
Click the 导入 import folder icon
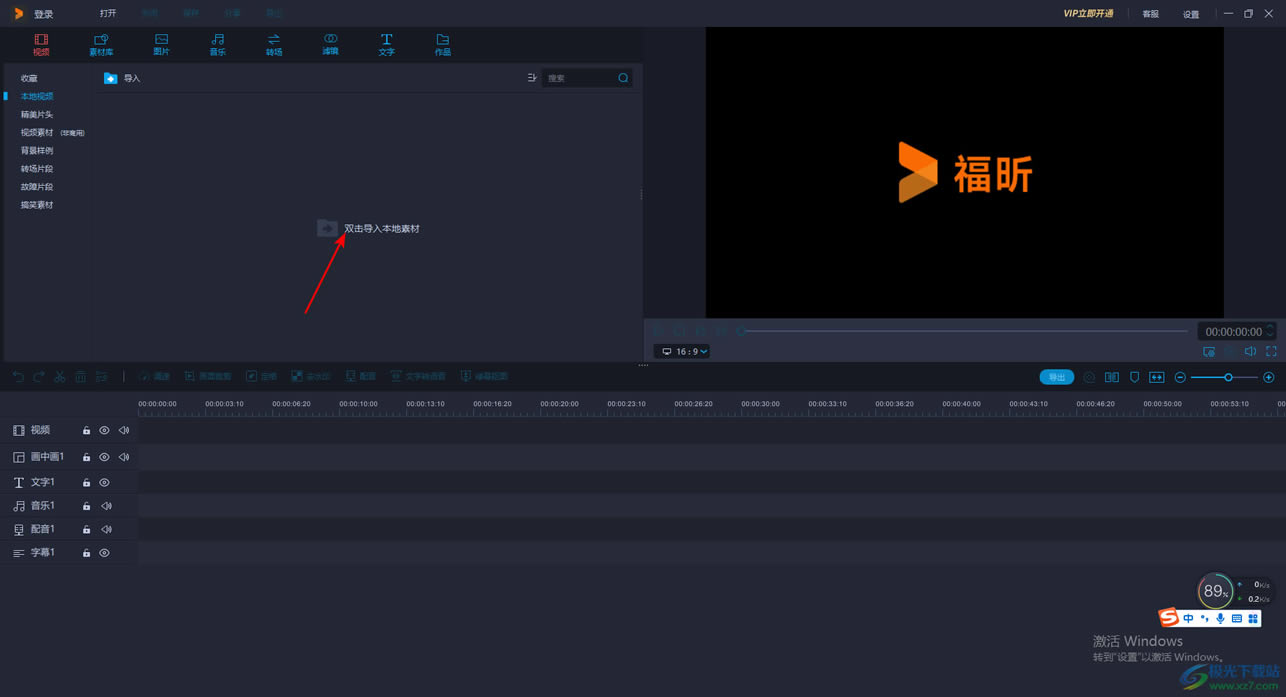point(111,78)
